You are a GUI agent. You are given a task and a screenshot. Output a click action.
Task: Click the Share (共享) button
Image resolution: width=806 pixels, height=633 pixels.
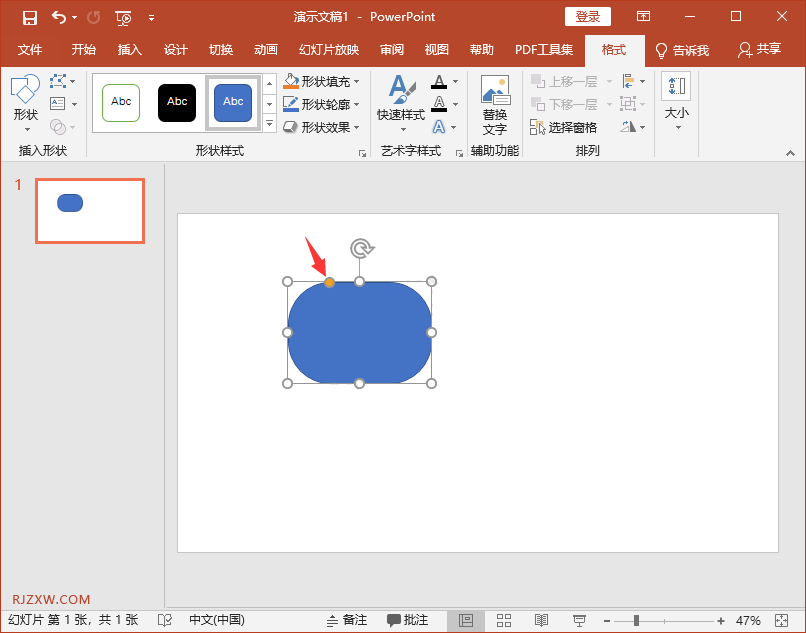coord(759,50)
